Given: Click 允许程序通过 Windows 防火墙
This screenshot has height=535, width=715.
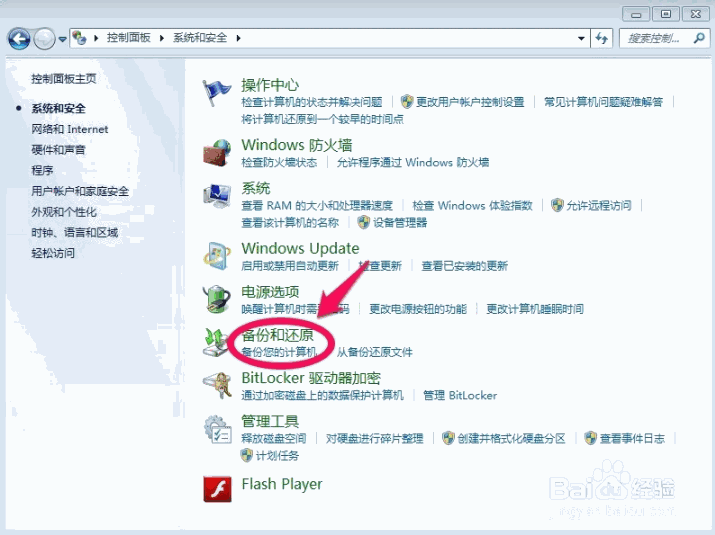Looking at the screenshot, I should point(413,162).
